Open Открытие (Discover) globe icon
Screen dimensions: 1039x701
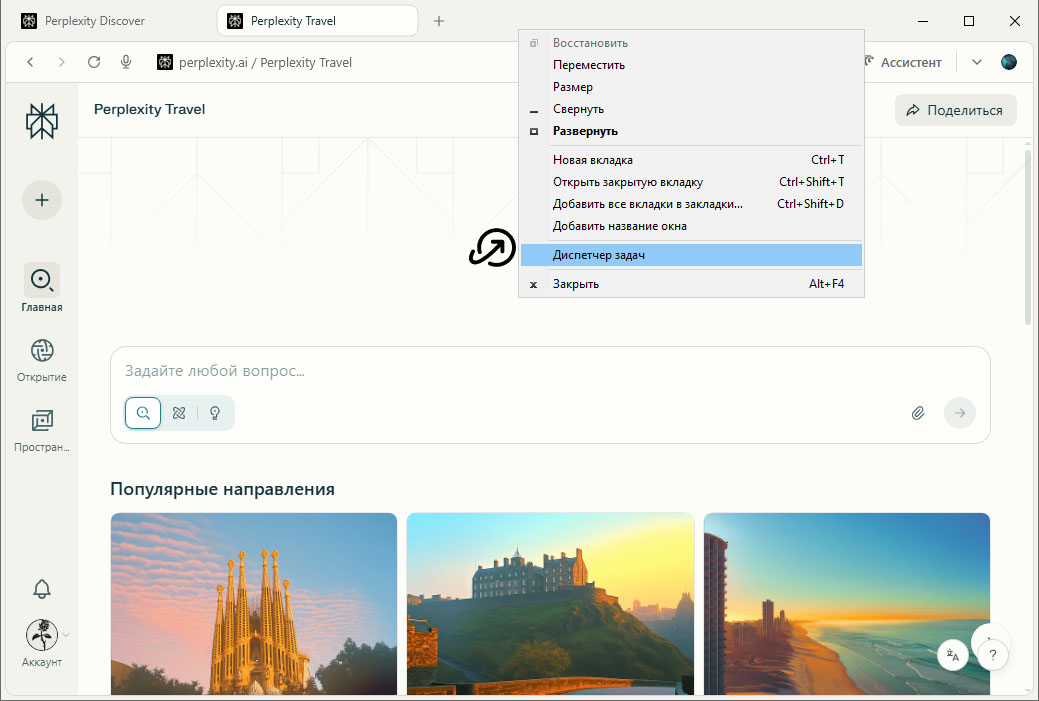pyautogui.click(x=42, y=351)
